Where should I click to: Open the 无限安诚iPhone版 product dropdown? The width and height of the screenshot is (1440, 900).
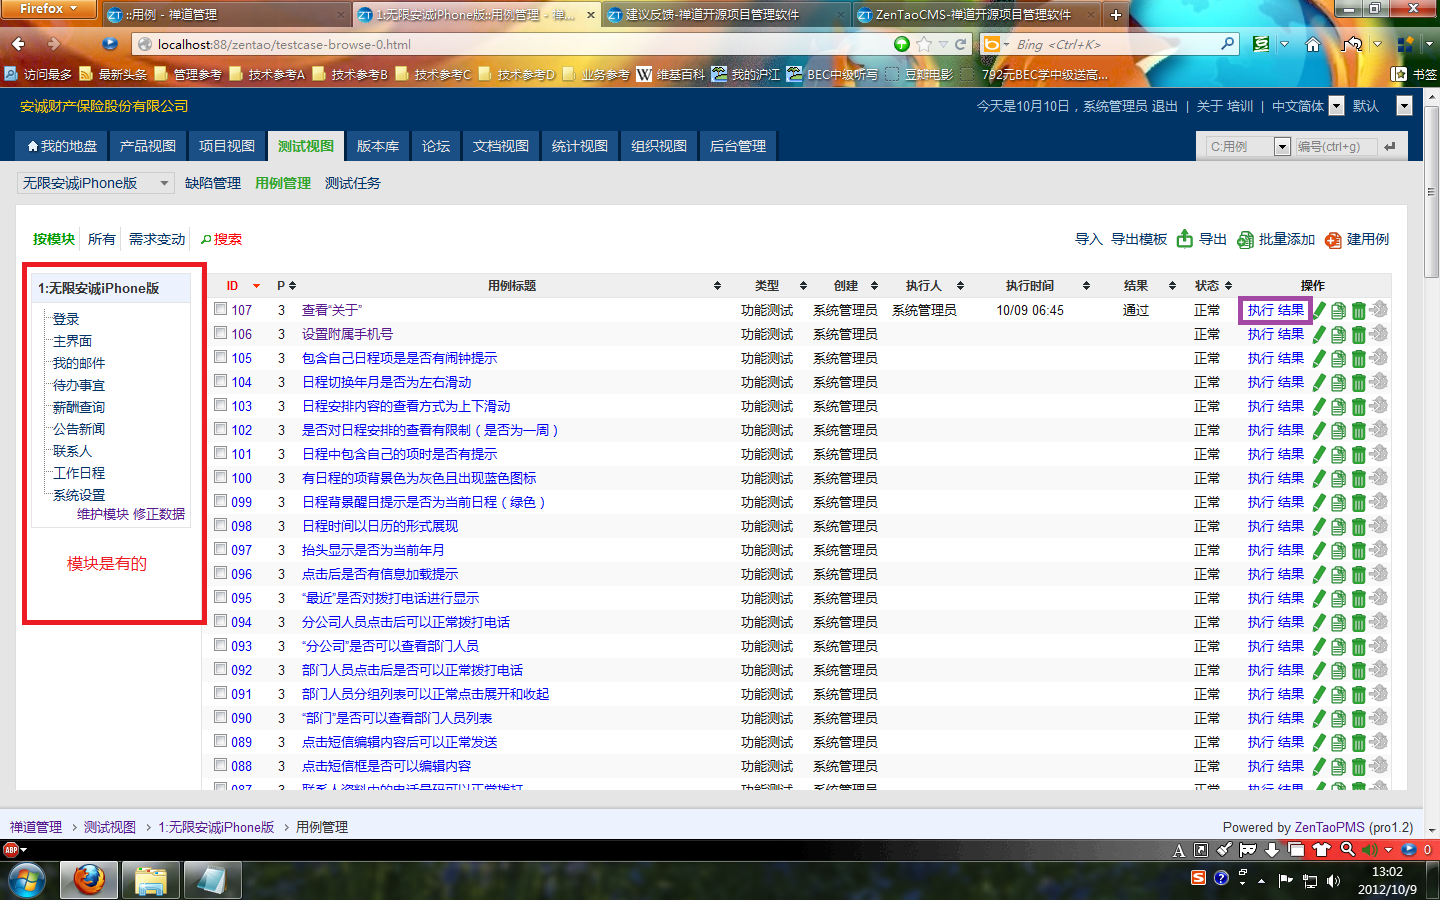tap(96, 183)
